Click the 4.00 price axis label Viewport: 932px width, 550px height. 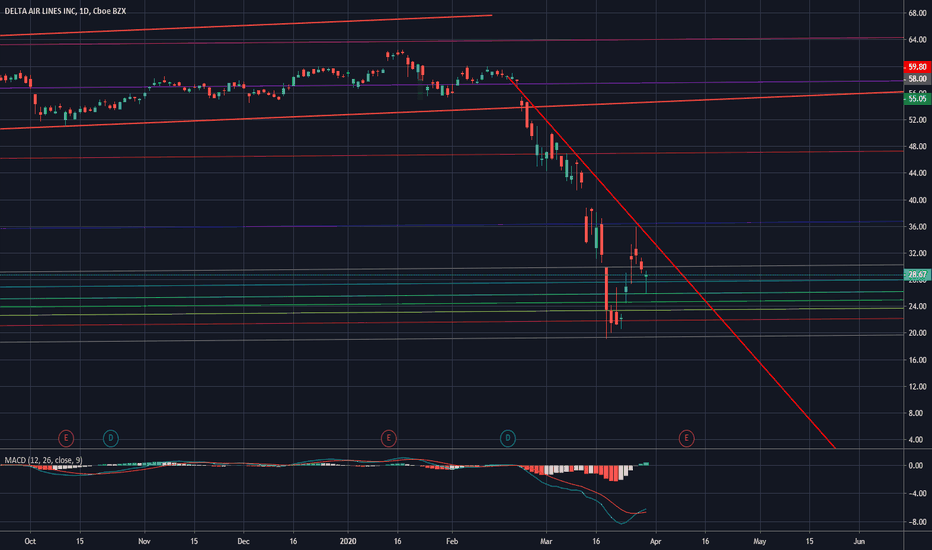click(x=917, y=439)
